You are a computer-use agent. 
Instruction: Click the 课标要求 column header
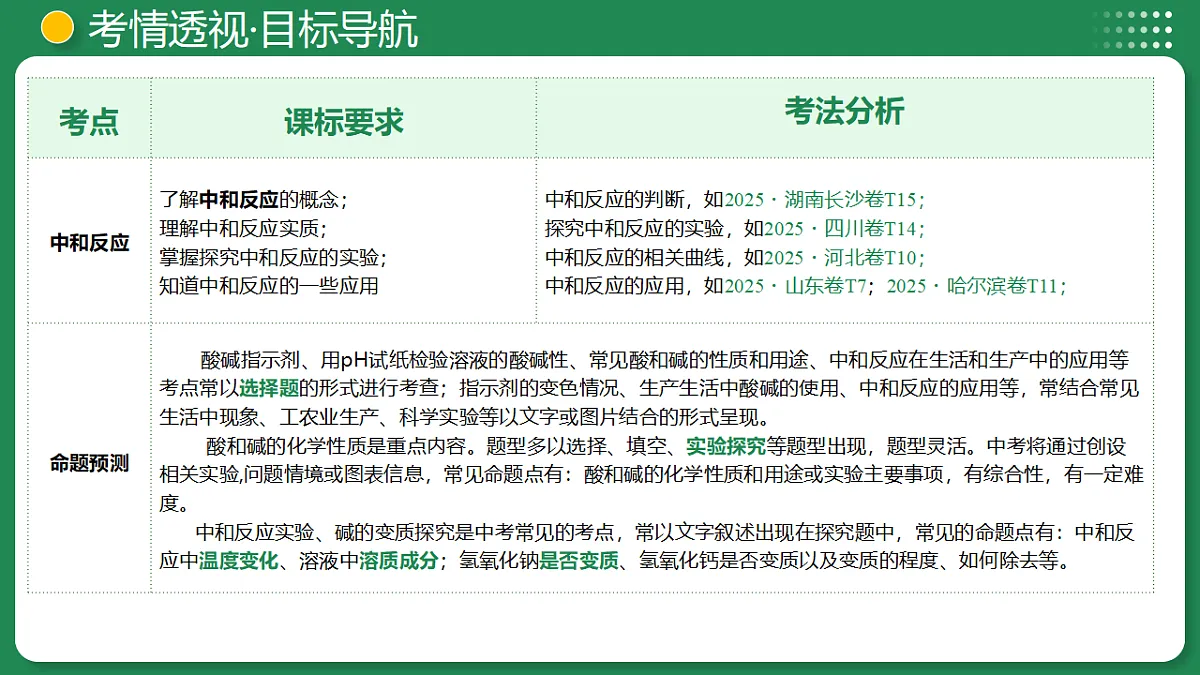coord(344,121)
